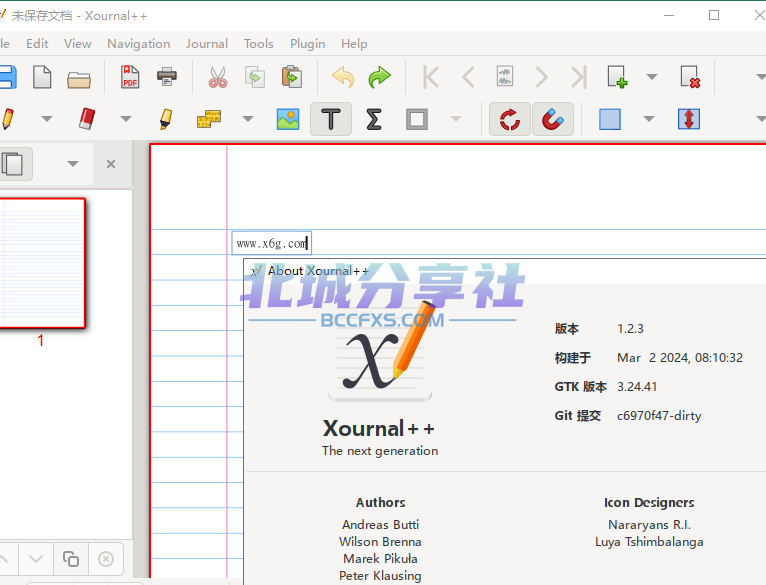Viewport: 766px width, 585px height.
Task: Select the Text tool
Action: 331,119
